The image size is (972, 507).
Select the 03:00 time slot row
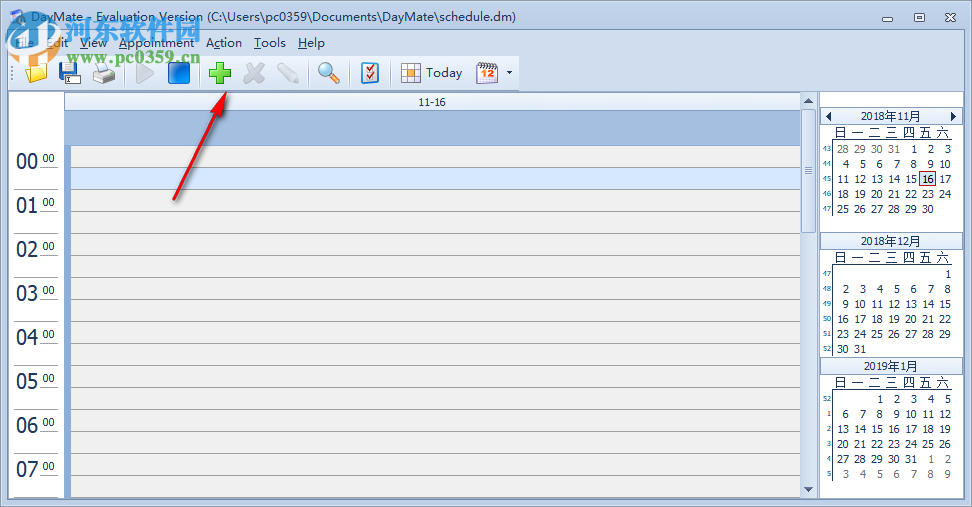pyautogui.click(x=435, y=289)
